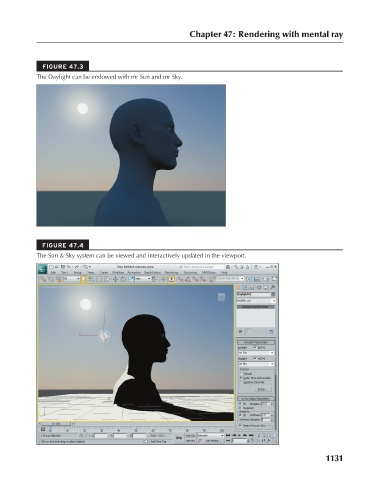
Task: Open the Rendering menu
Action: (x=172, y=272)
